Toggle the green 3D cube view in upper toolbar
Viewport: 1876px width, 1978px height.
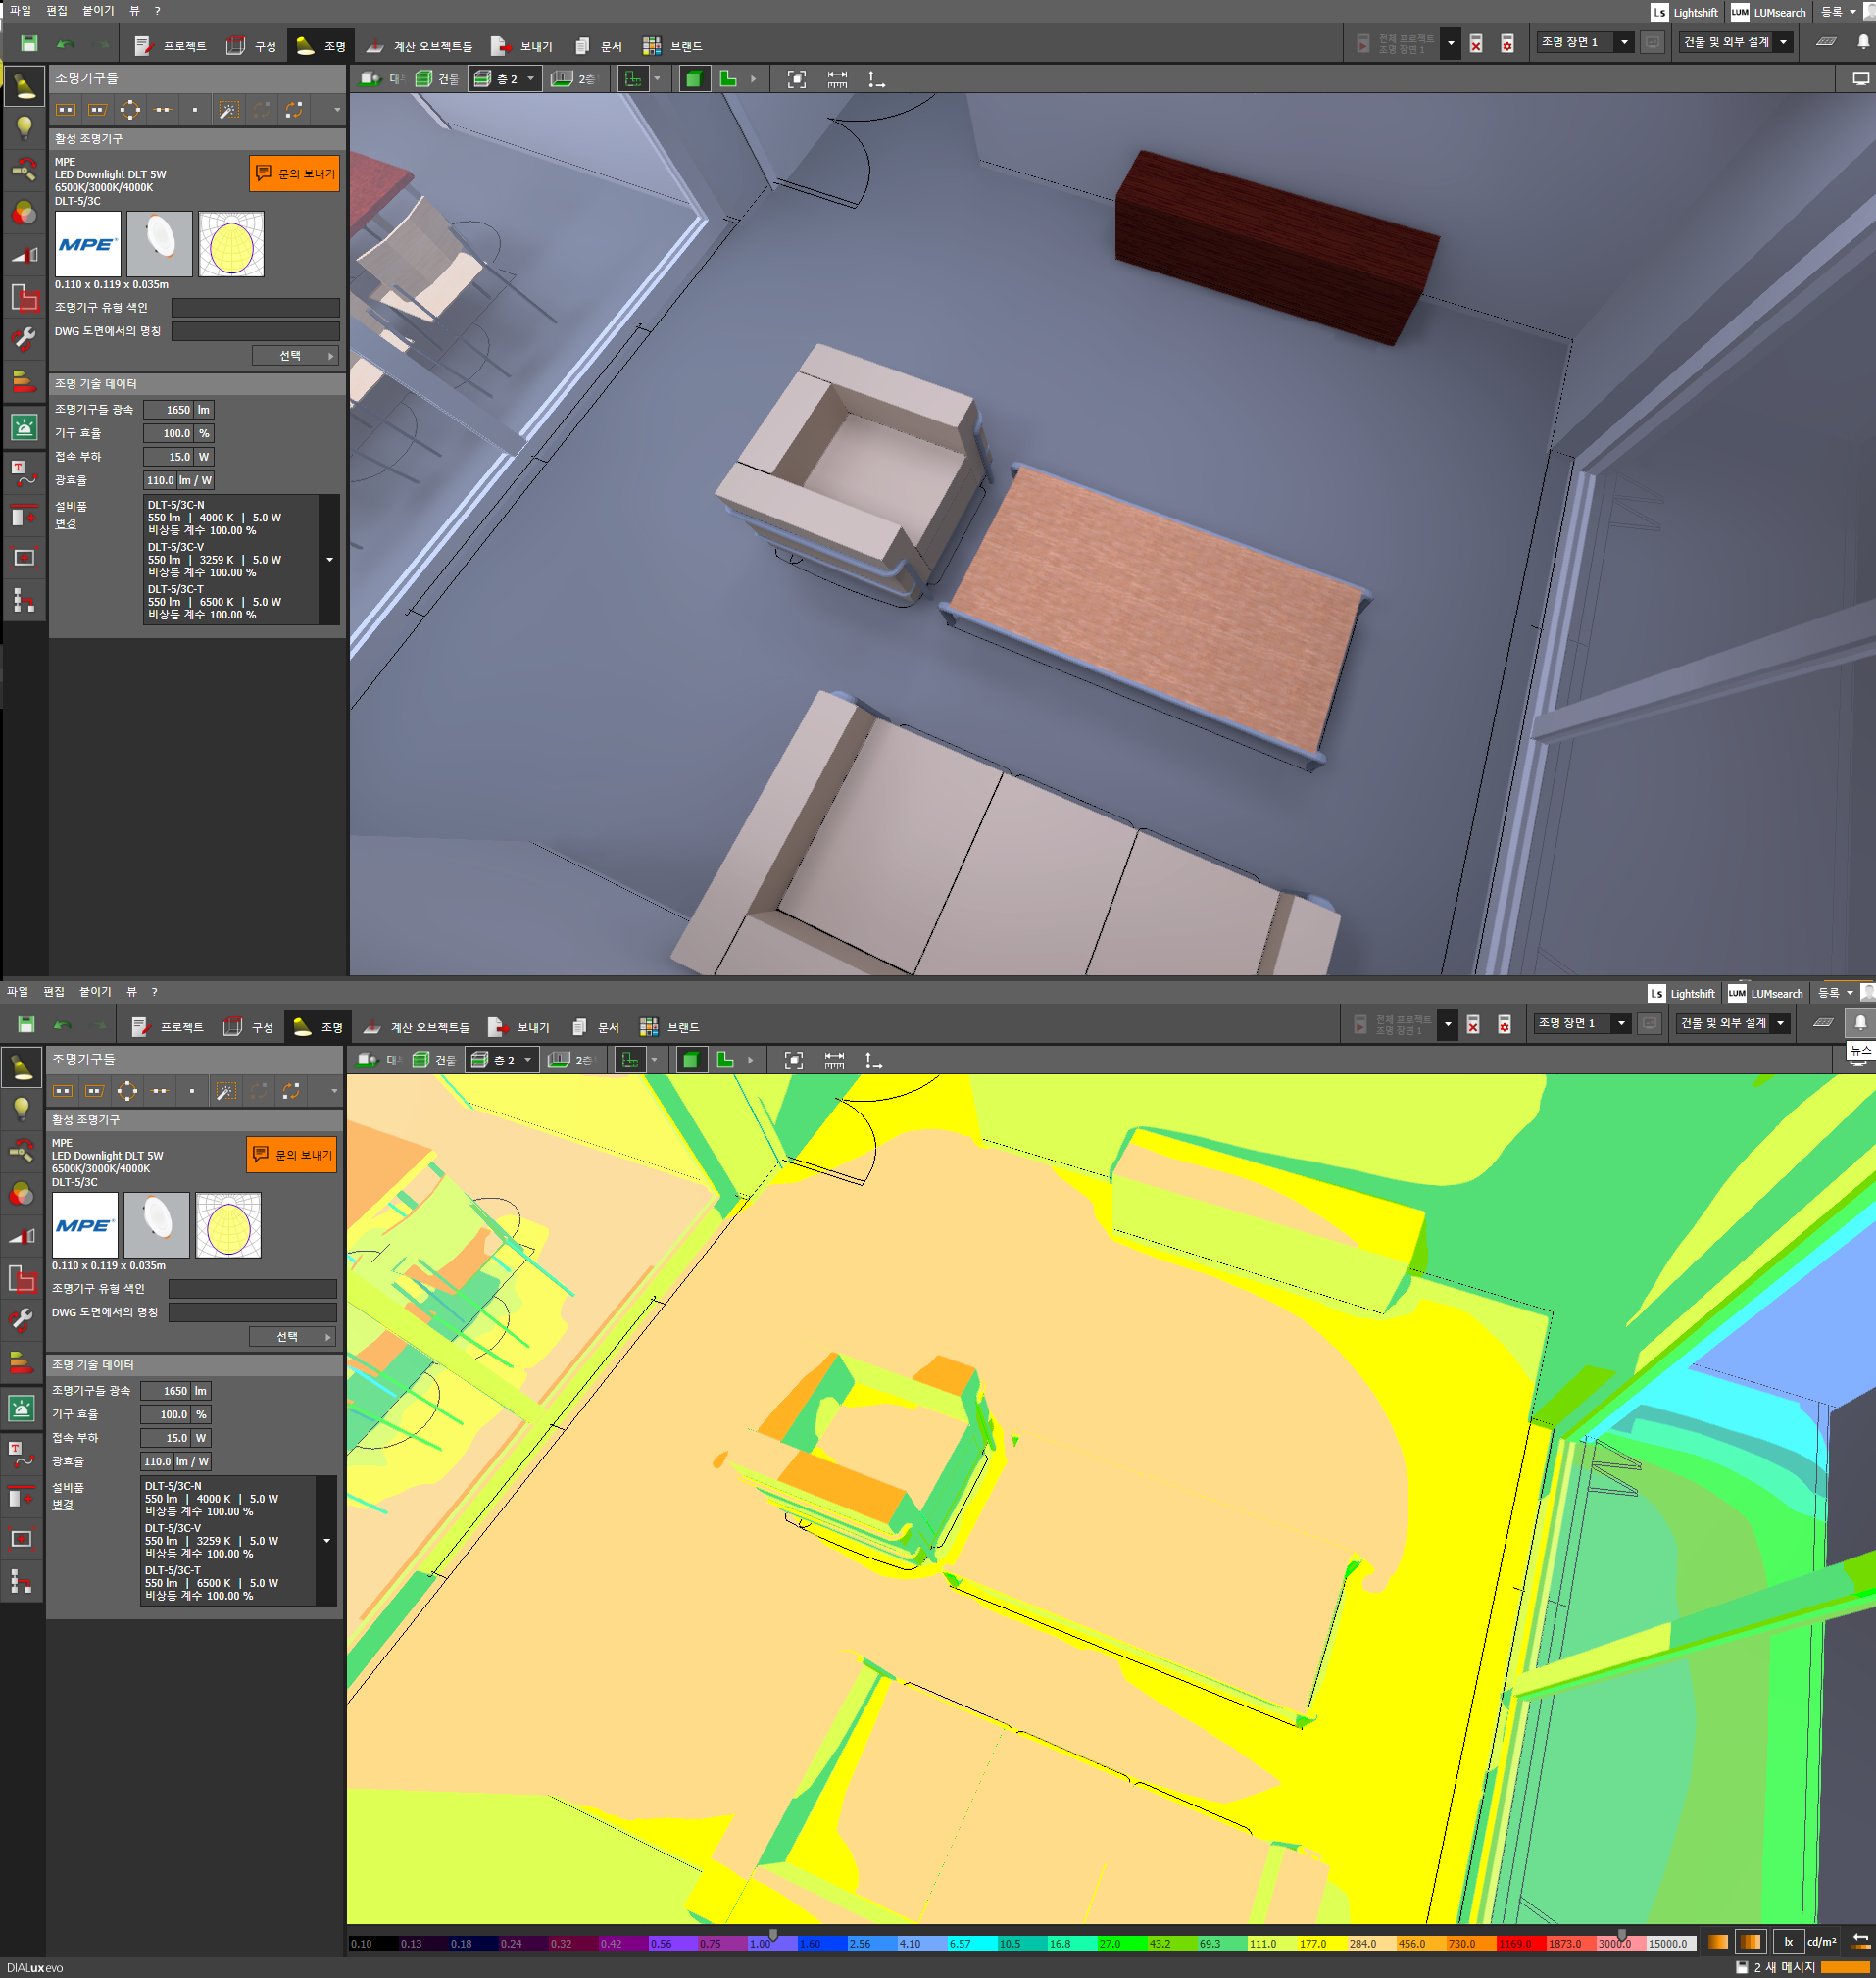(693, 79)
